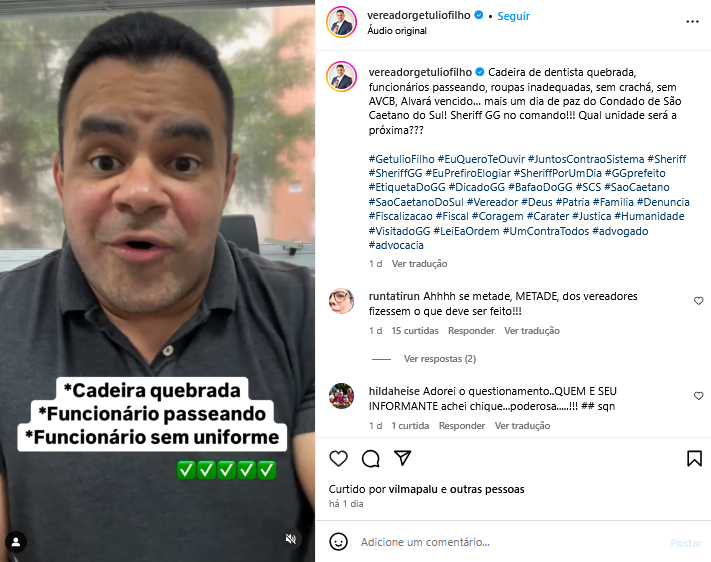This screenshot has width=711, height=562.
Task: Like the post with the heart icon
Action: 338,459
